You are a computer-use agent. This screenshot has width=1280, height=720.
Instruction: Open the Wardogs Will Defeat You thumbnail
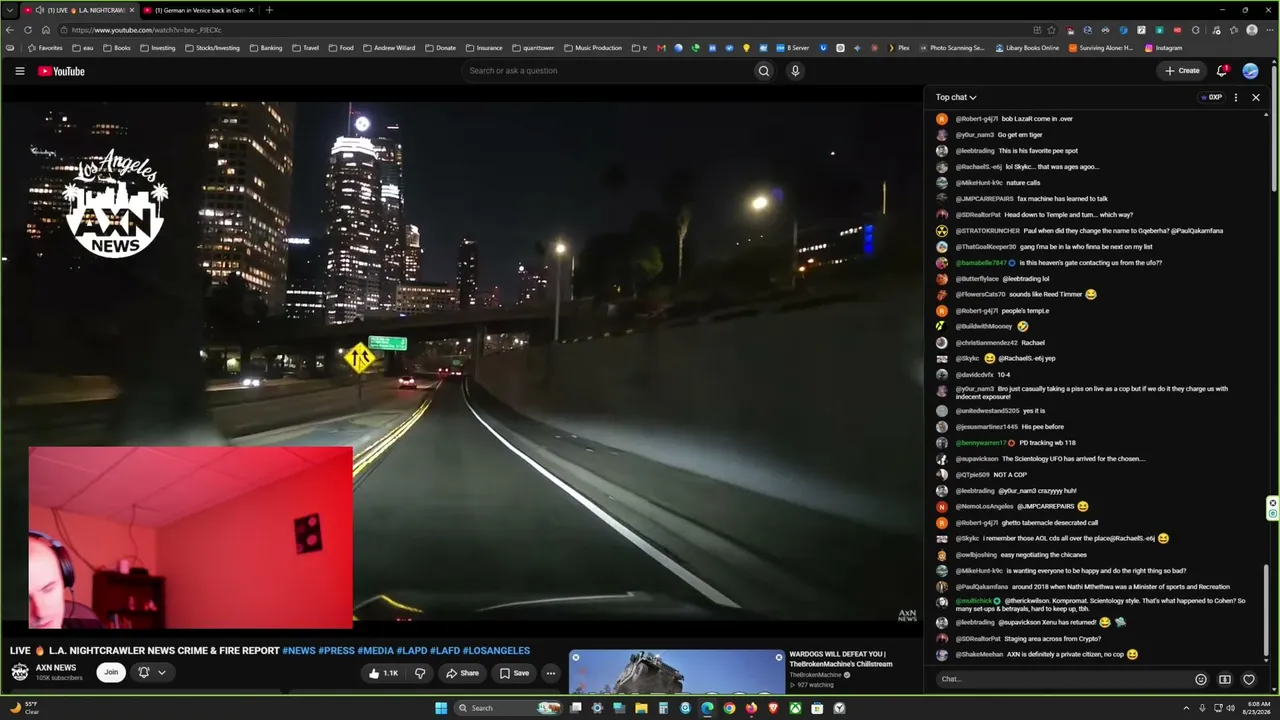pos(676,672)
